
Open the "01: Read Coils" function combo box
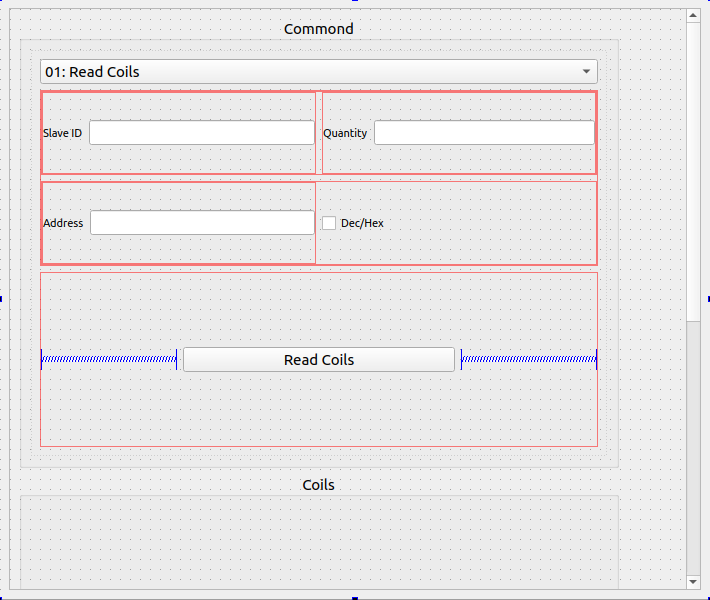click(x=318, y=72)
